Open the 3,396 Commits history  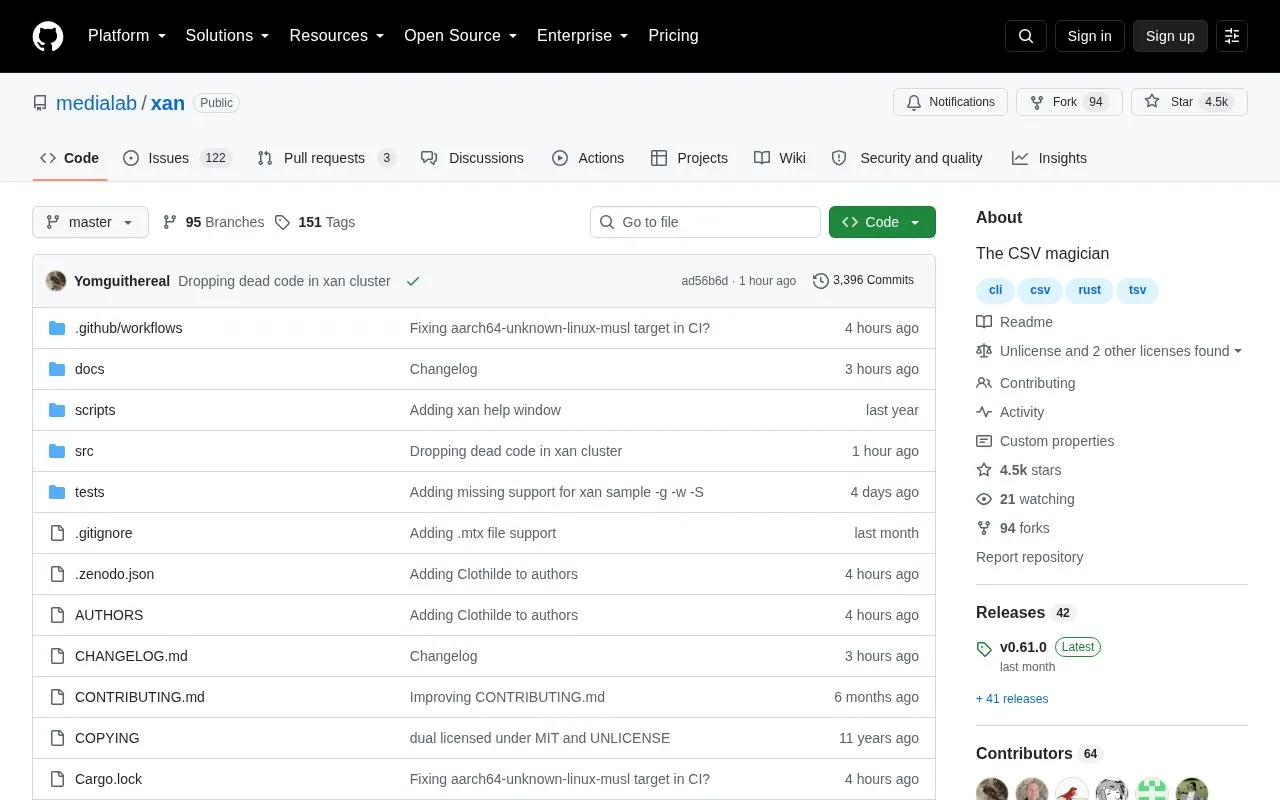coord(863,280)
